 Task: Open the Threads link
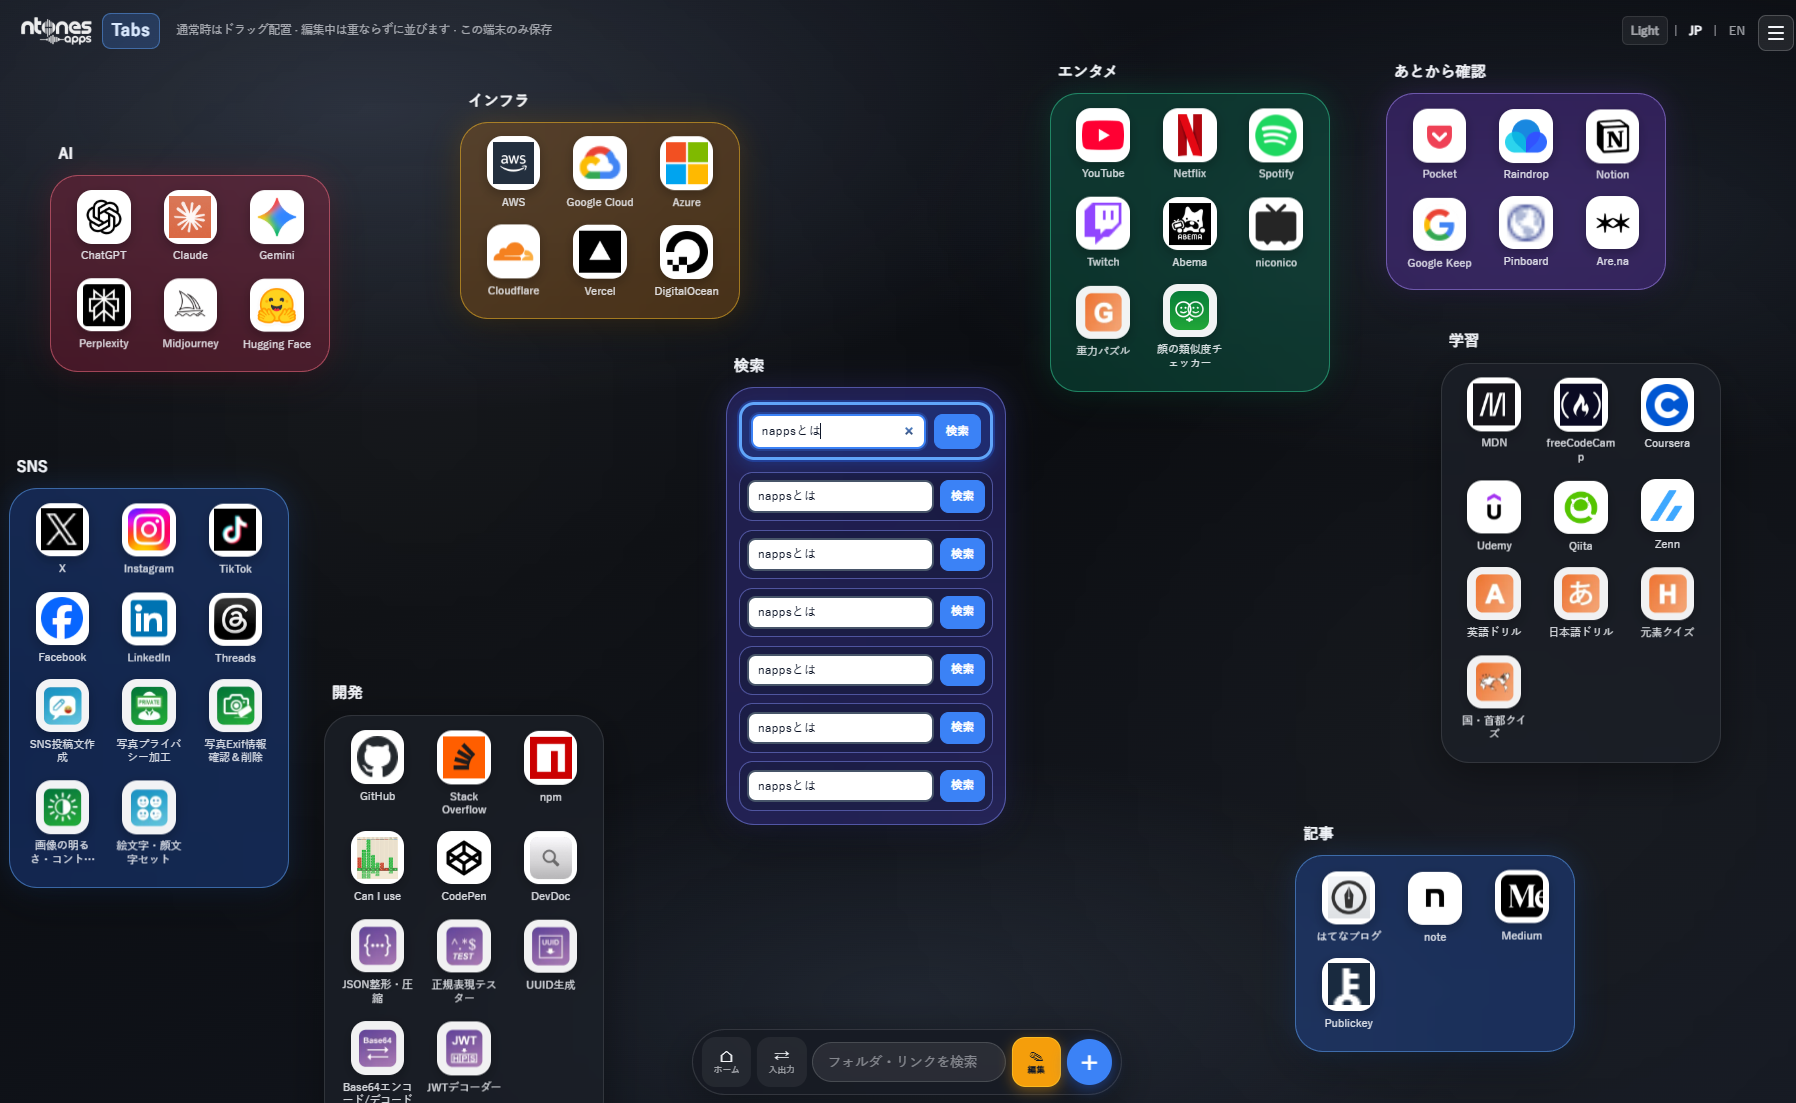click(x=235, y=619)
